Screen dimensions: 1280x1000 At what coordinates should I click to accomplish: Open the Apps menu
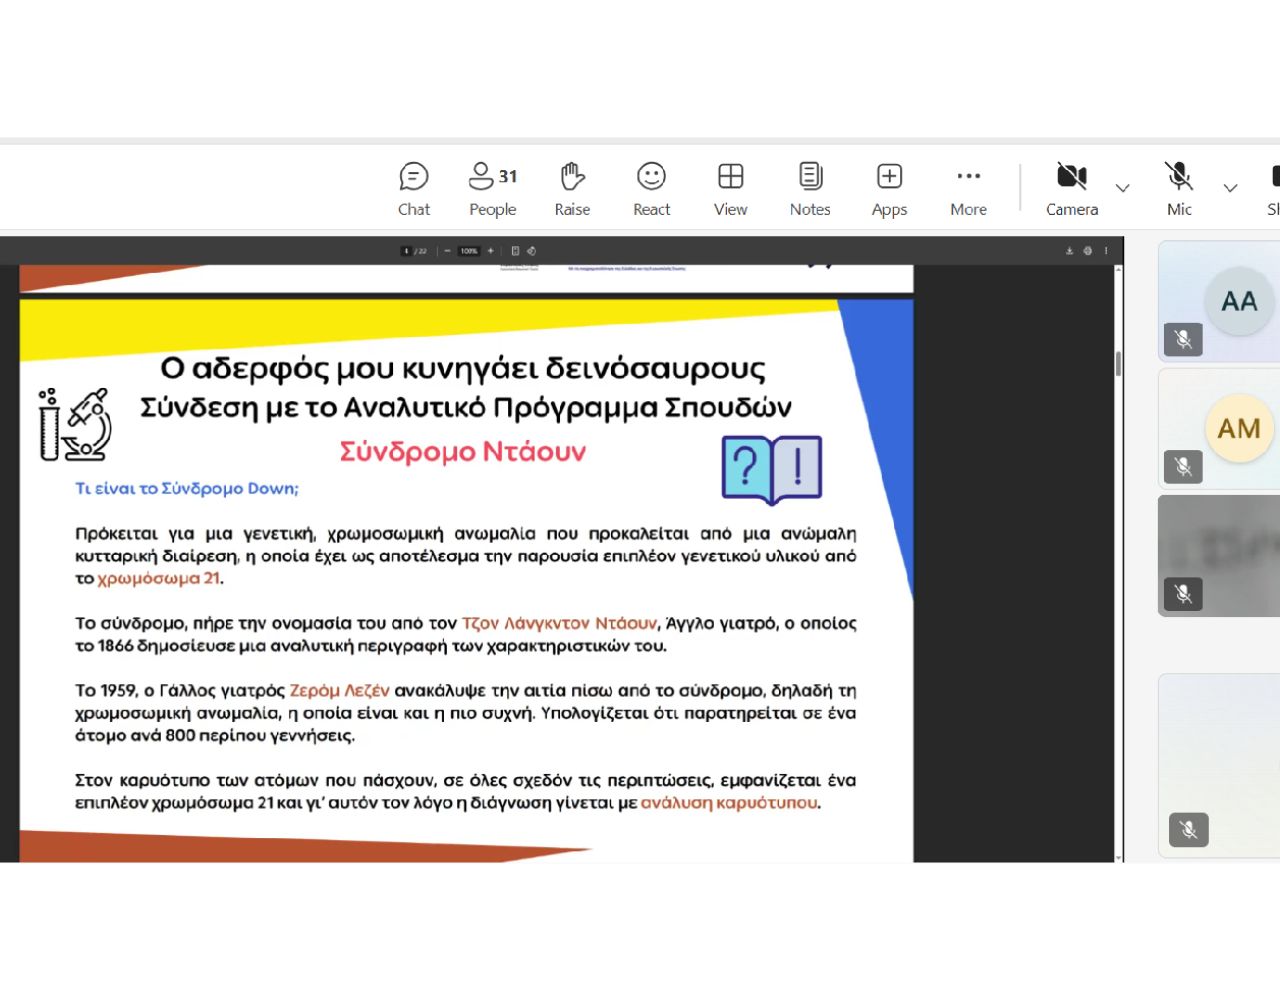[889, 188]
